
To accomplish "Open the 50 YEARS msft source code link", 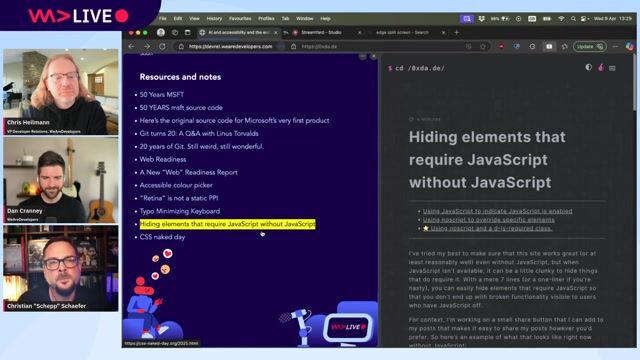I will tap(181, 108).
